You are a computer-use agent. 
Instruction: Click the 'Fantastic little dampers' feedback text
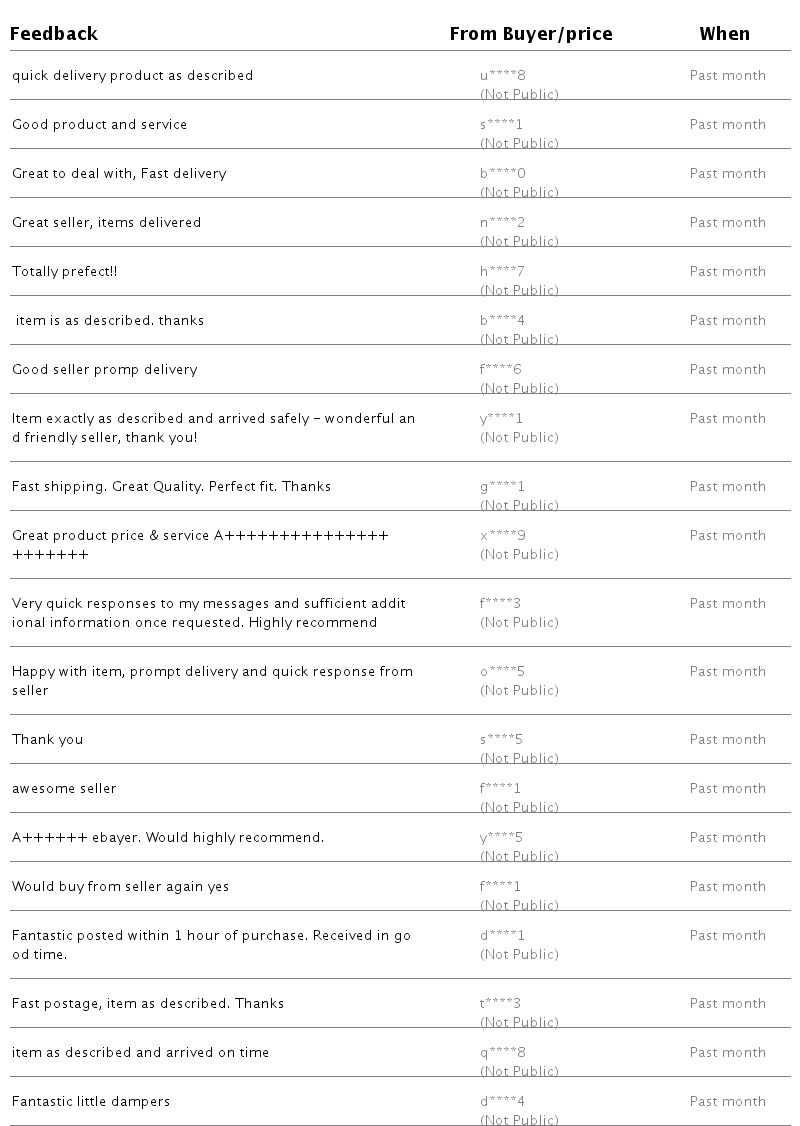pyautogui.click(x=91, y=1101)
